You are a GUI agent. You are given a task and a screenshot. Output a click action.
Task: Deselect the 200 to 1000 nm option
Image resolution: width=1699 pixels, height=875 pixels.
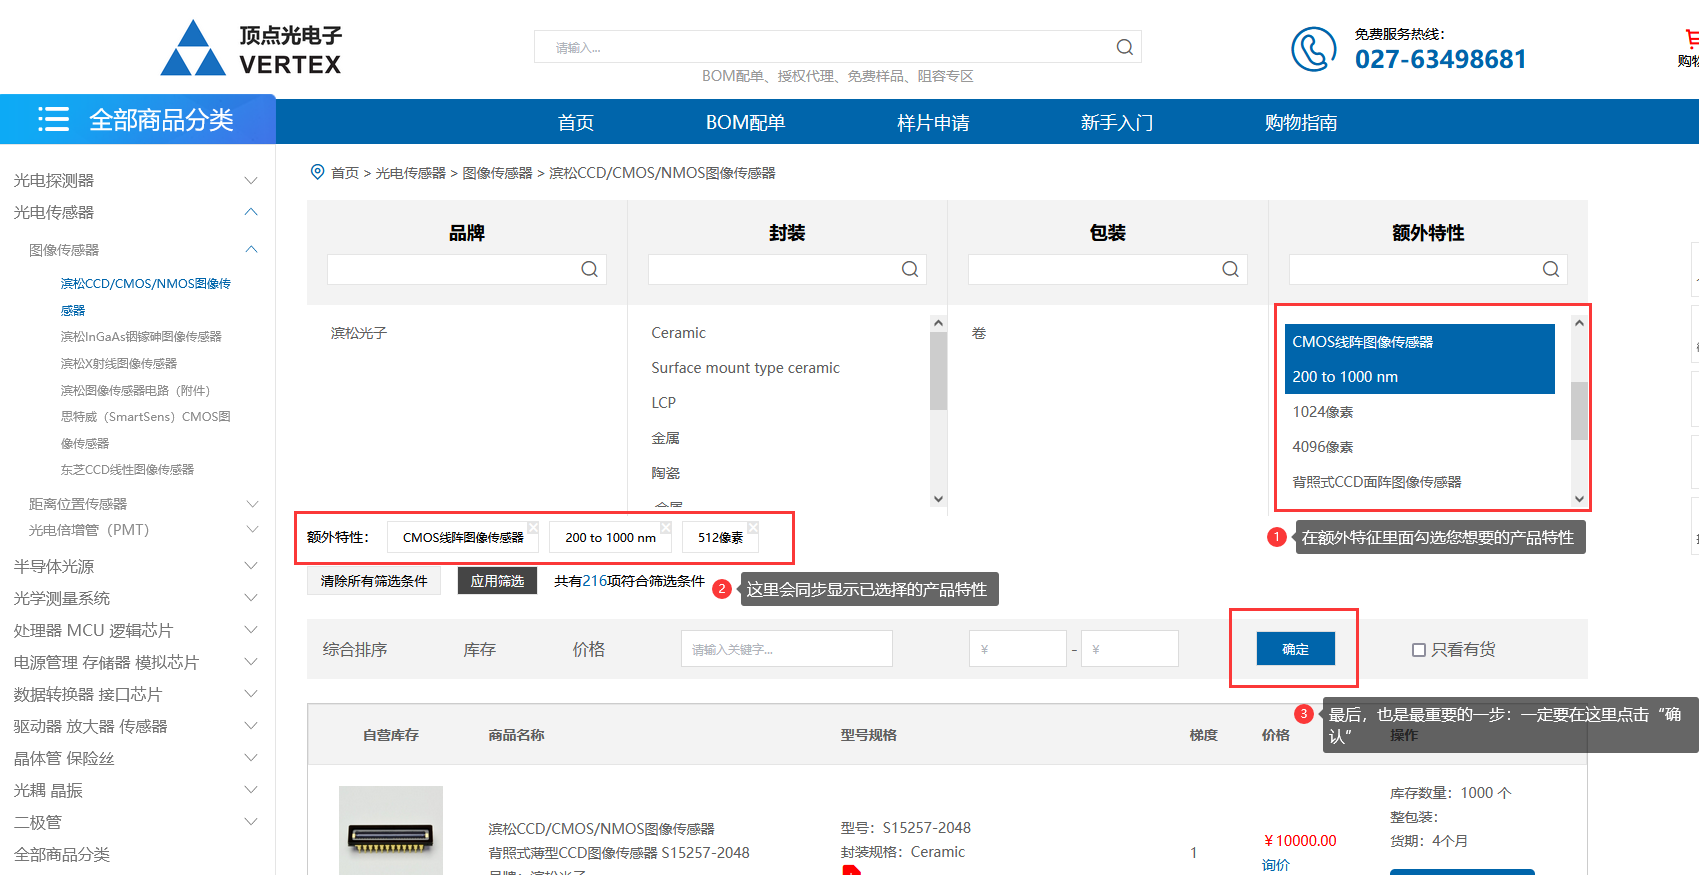(1344, 377)
